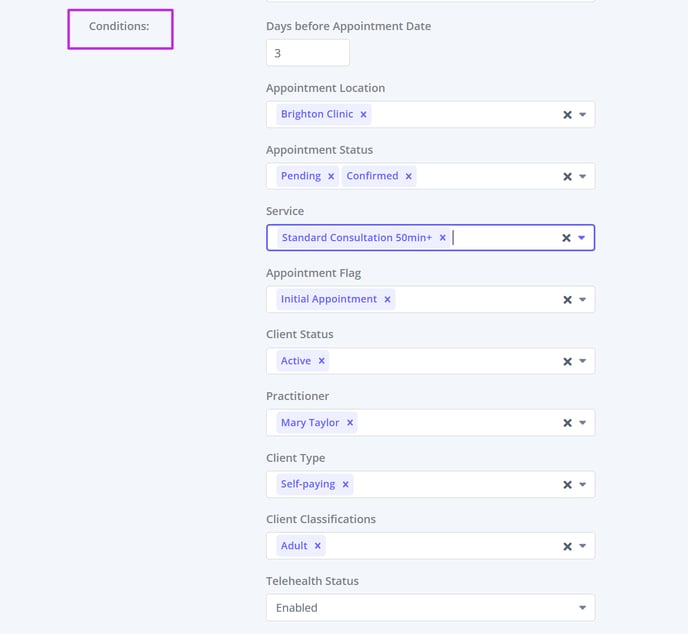Remove the Brighton Clinic location tag
The image size is (688, 634).
363,115
